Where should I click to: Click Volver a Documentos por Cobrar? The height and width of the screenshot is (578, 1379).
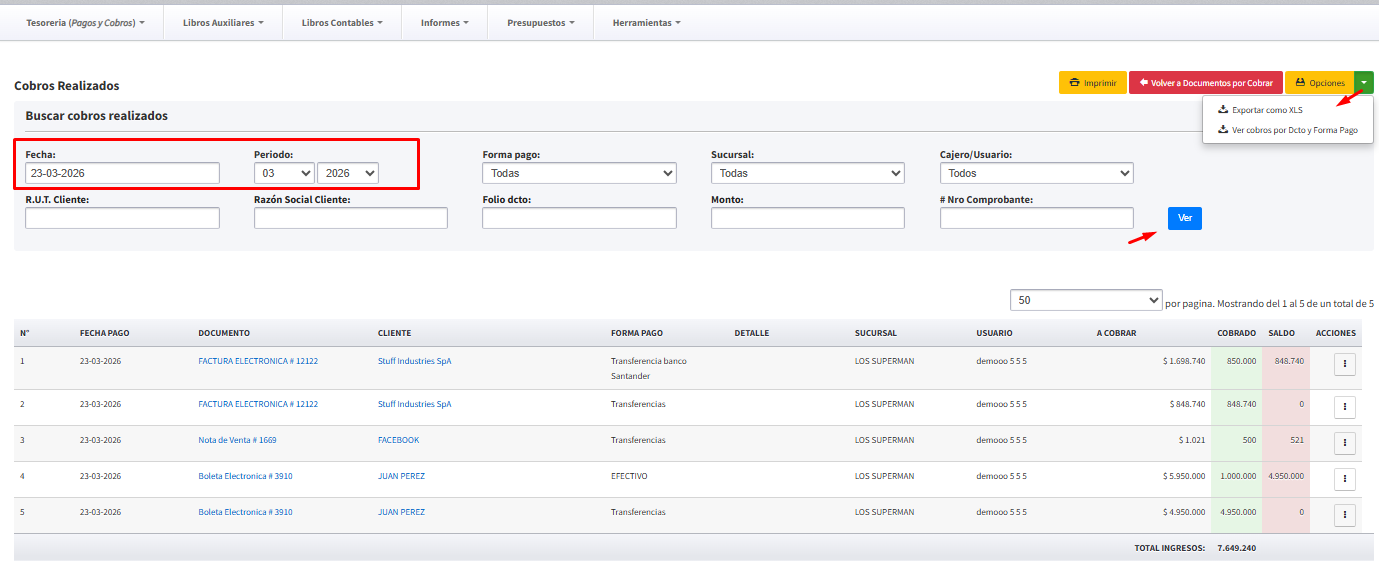[x=1205, y=83]
